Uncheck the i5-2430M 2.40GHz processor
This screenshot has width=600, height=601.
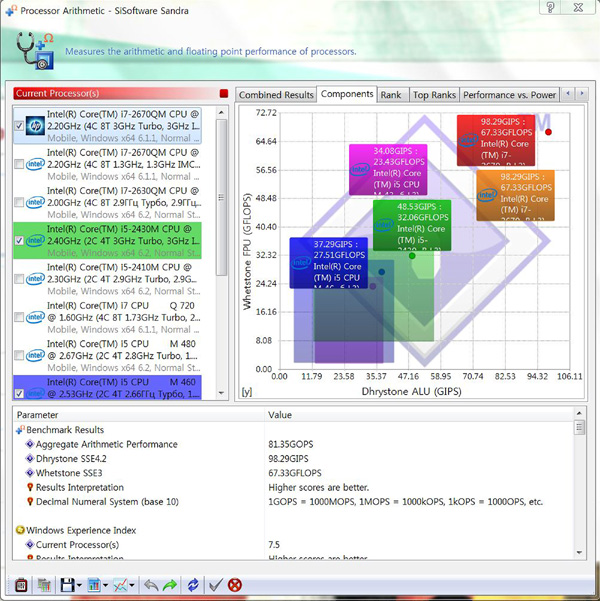19,240
